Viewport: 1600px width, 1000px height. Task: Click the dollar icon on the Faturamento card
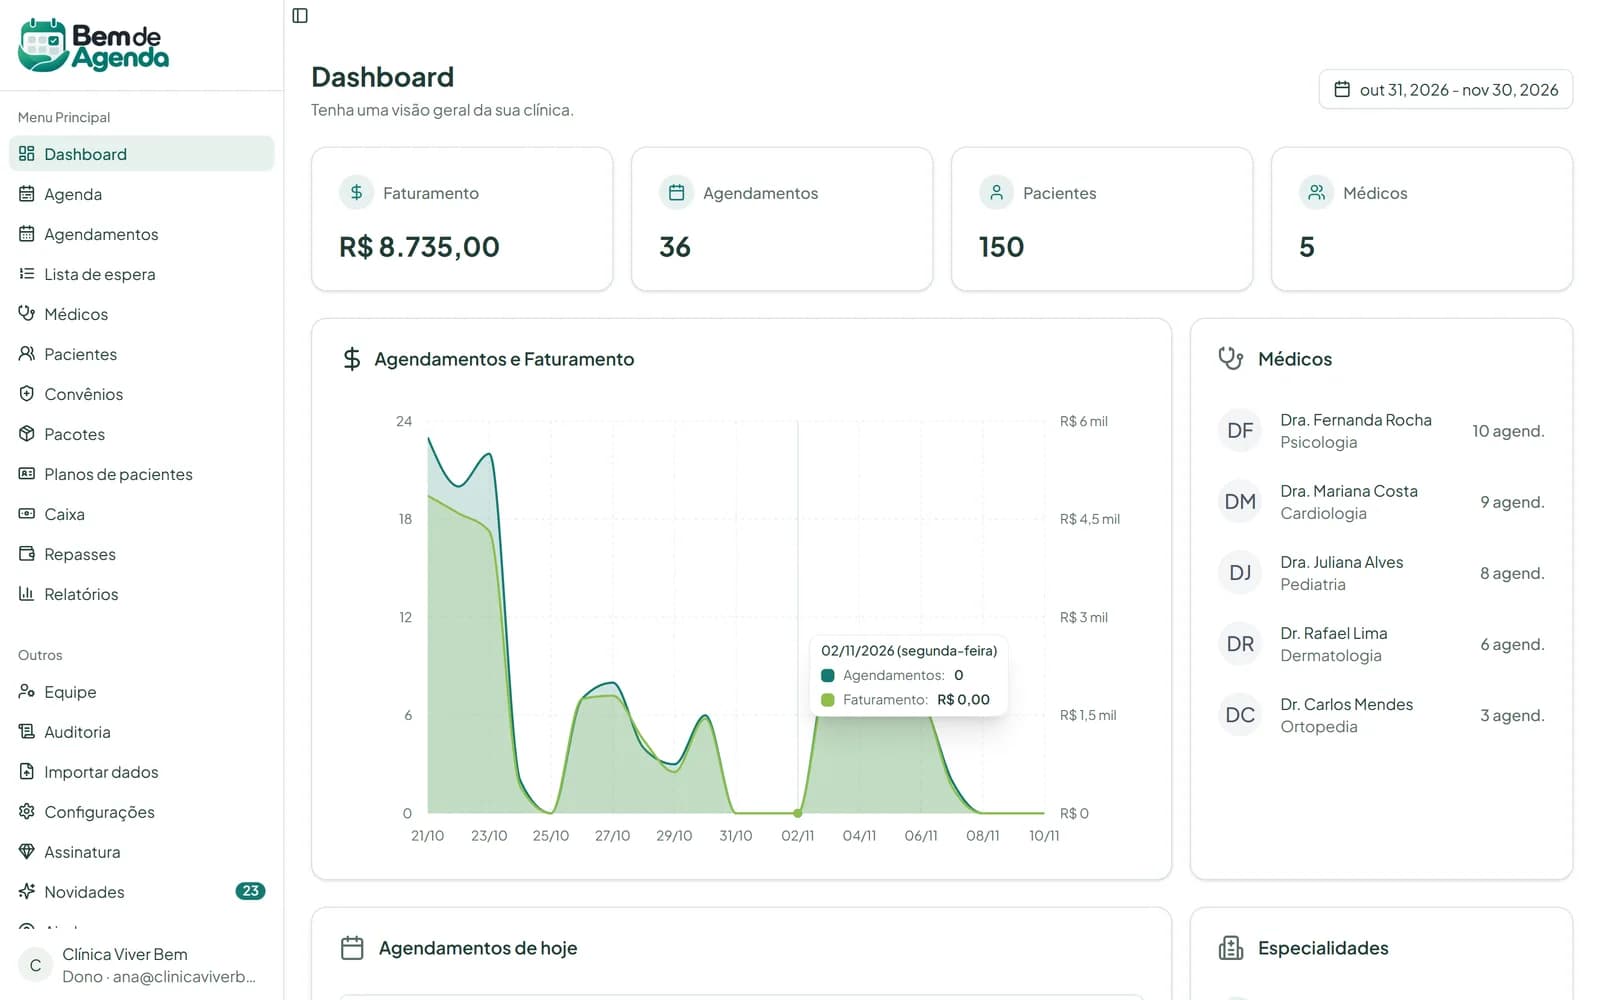[356, 192]
